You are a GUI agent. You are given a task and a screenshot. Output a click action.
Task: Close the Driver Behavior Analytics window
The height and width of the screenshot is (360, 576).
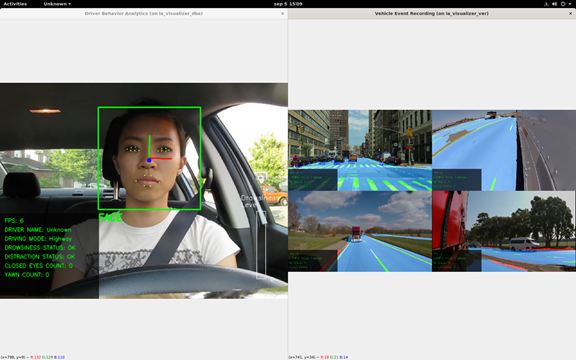tap(282, 14)
